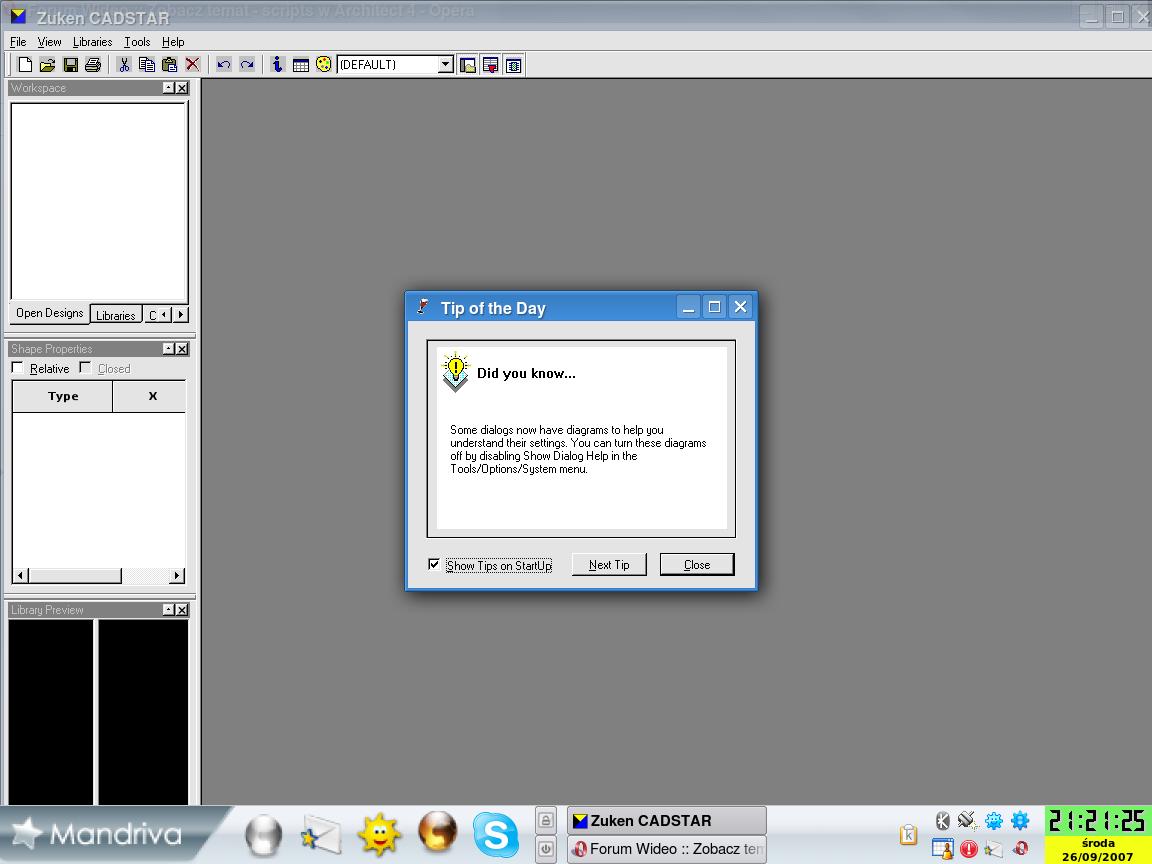
Task: Click the Klipper clipboard tray icon
Action: 909,835
